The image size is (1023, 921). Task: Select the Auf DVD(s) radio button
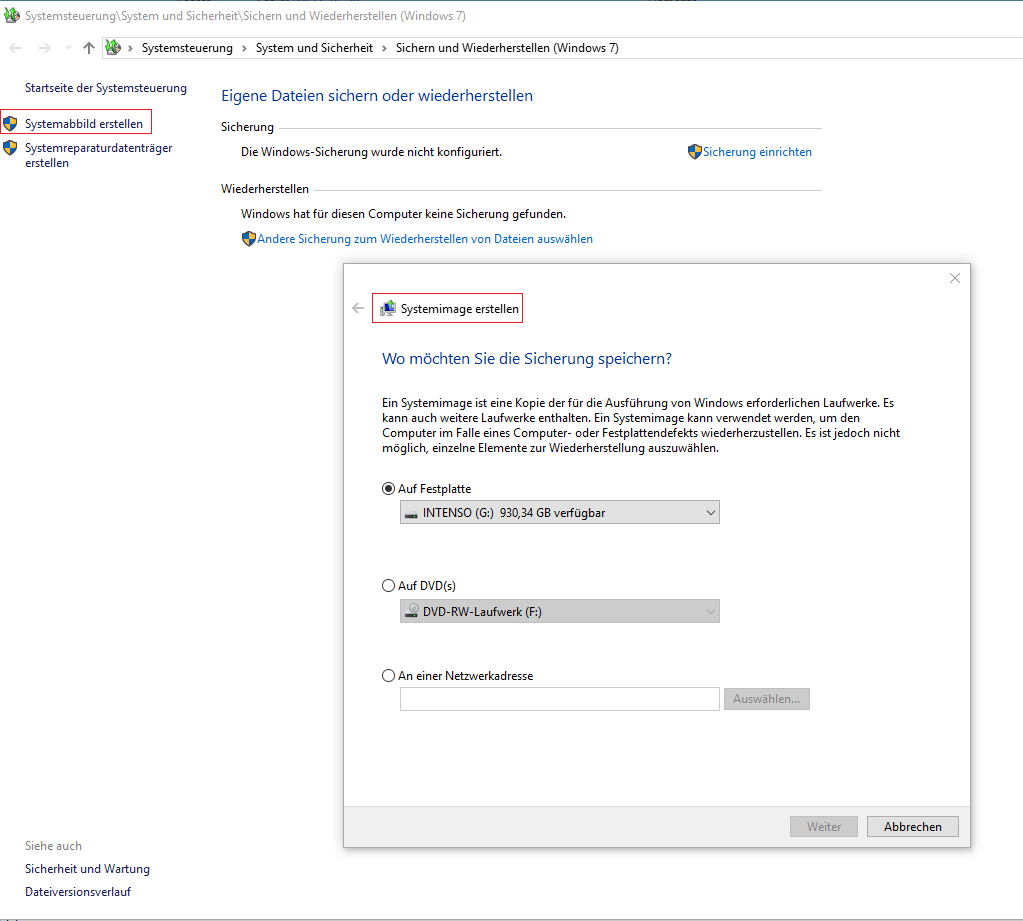tap(388, 586)
